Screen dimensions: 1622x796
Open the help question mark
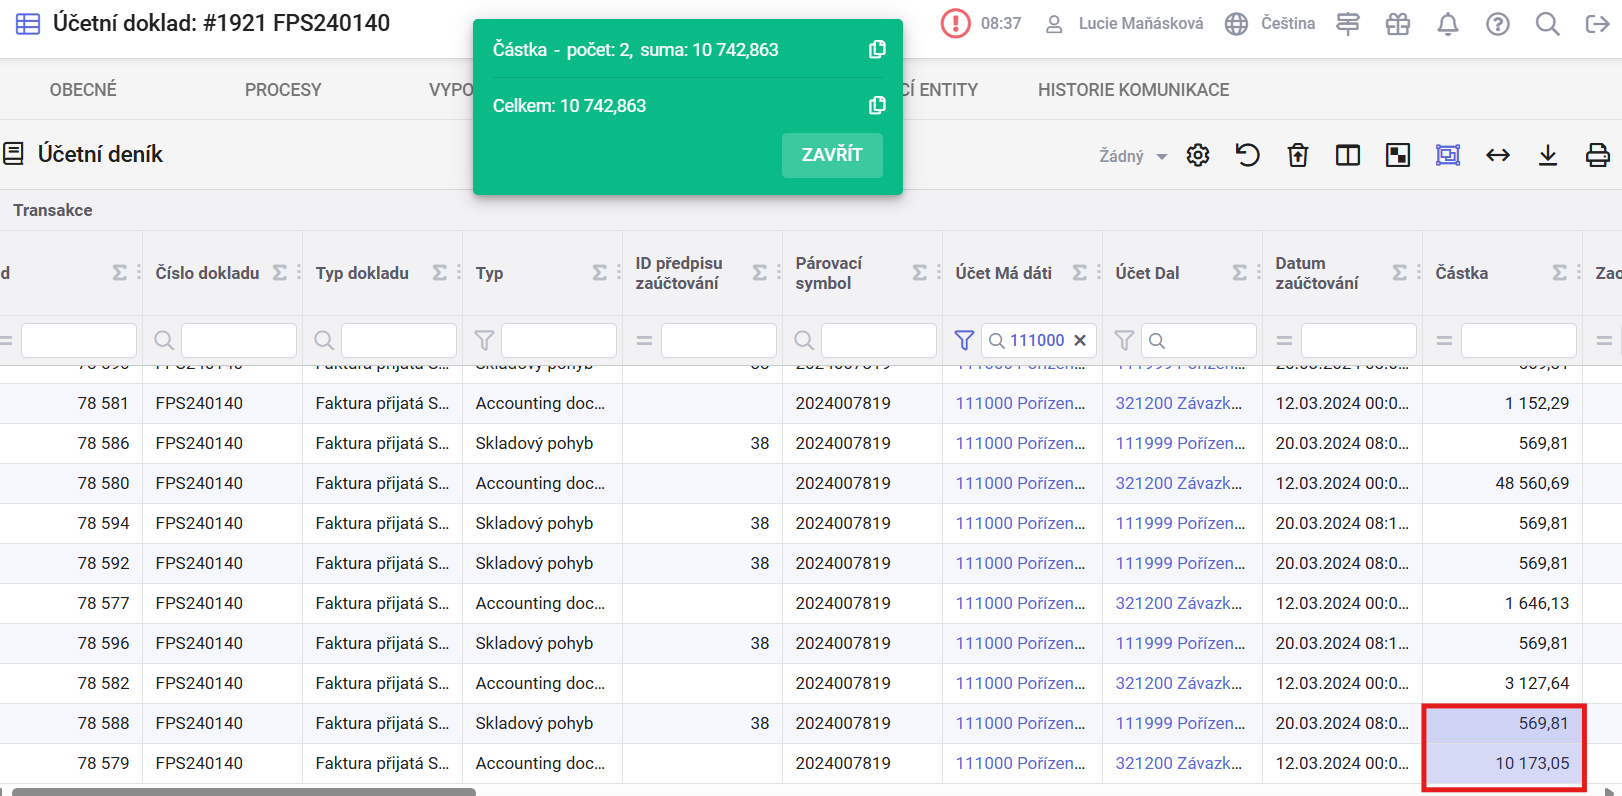pyautogui.click(x=1497, y=24)
